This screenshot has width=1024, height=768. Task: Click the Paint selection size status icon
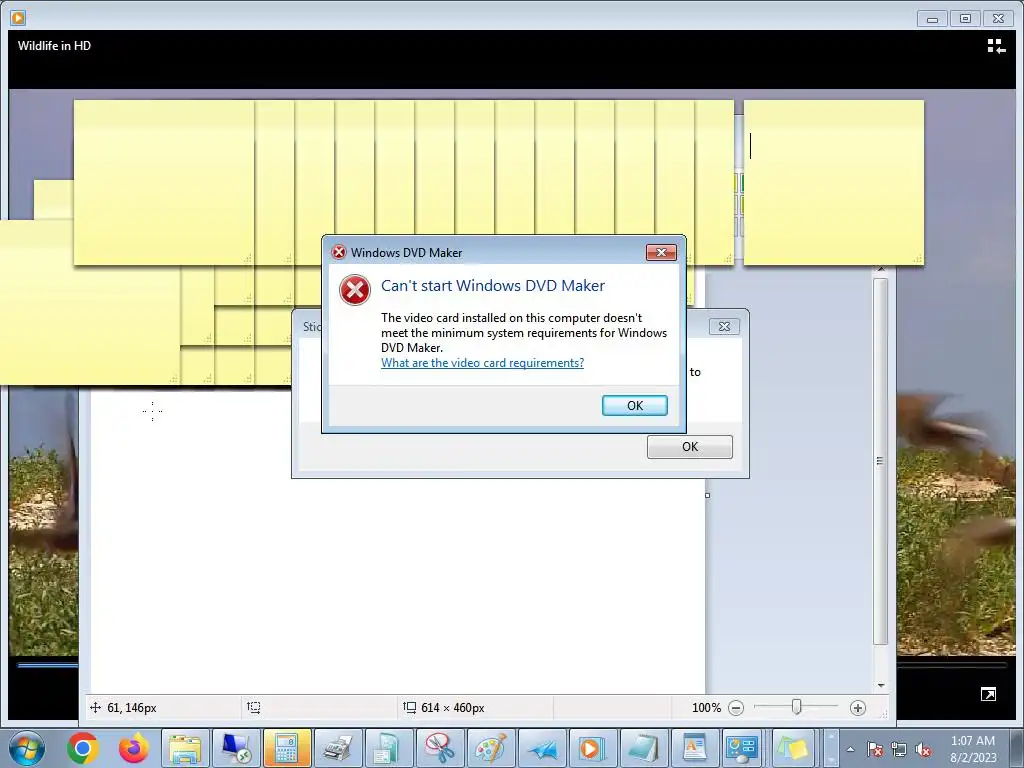[253, 707]
